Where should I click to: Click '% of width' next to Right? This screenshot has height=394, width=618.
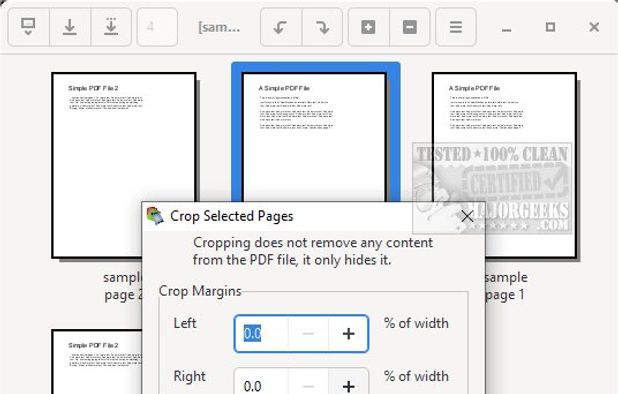pos(416,377)
